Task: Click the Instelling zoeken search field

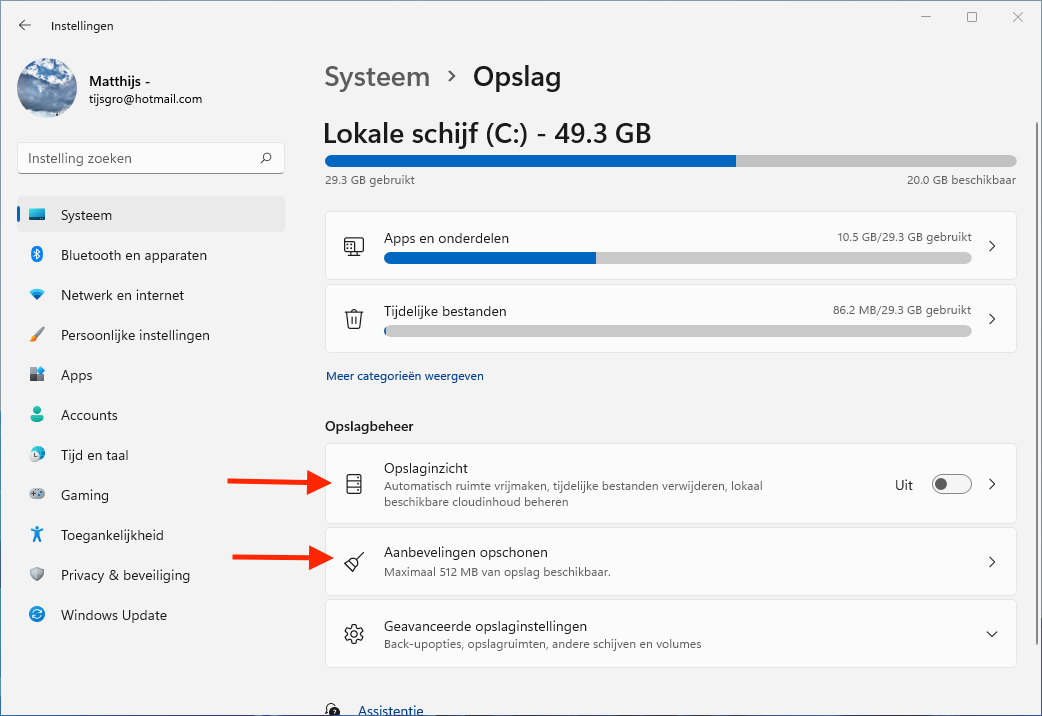Action: click(140, 158)
